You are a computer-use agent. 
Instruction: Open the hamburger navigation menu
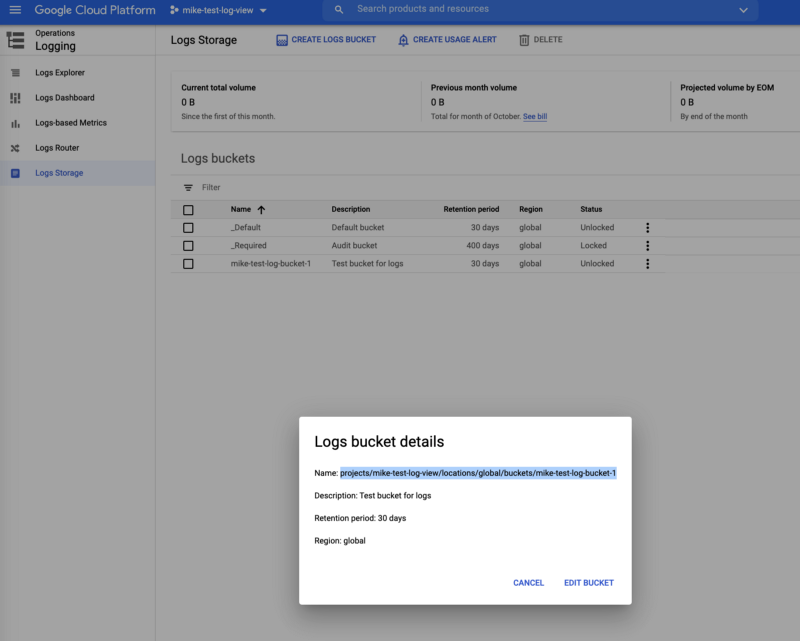click(15, 10)
